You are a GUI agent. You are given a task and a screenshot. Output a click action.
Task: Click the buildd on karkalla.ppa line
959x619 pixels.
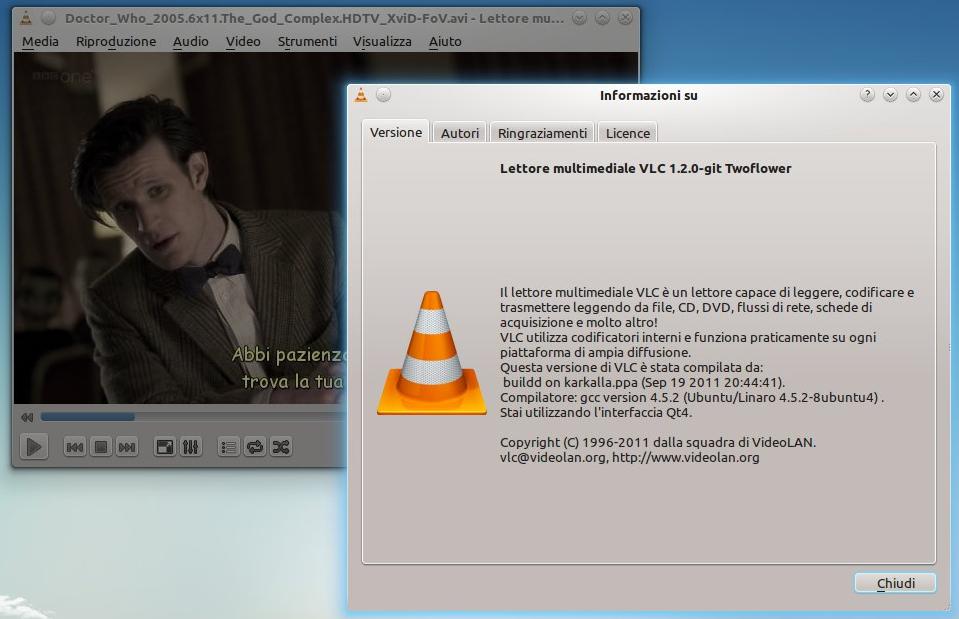pos(643,383)
